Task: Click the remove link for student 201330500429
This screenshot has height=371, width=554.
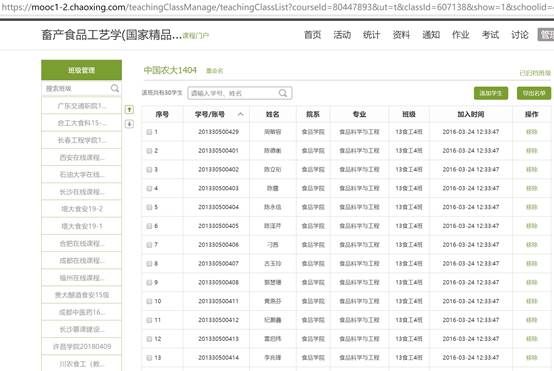Action: tap(531, 132)
